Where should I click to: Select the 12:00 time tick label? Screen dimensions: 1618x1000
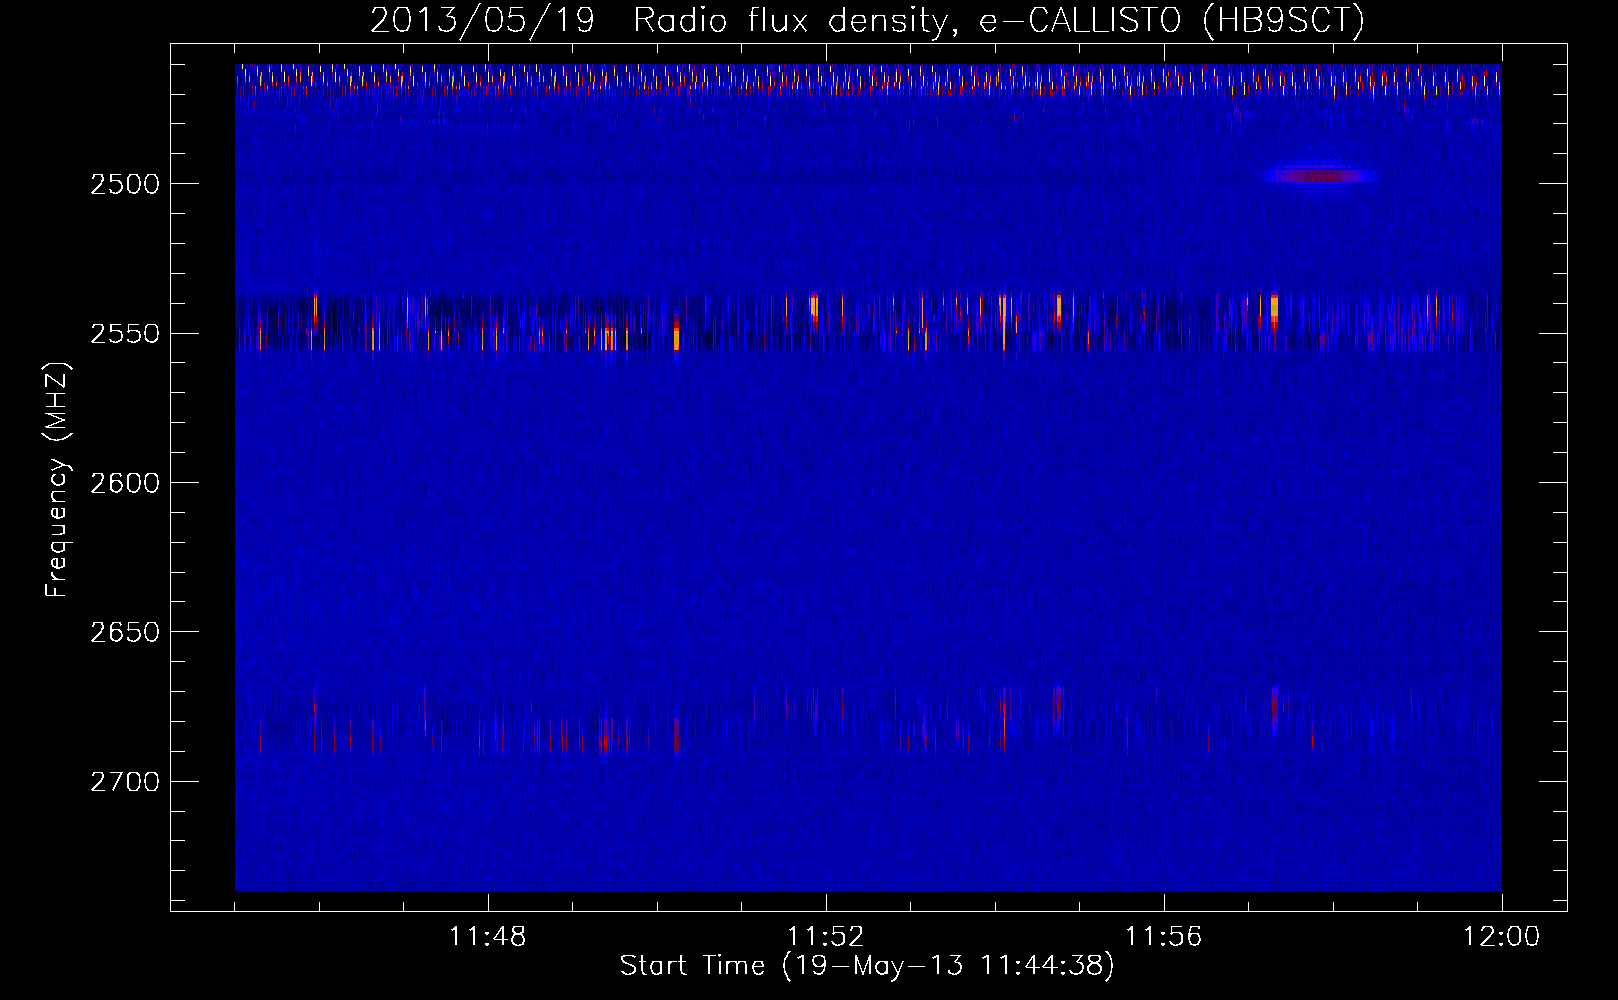pyautogui.click(x=1502, y=937)
